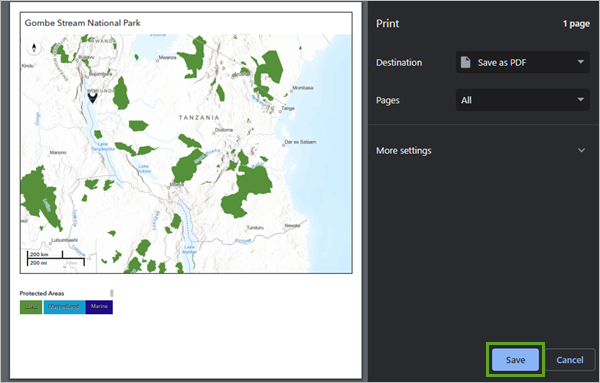Click the large green protected area near Mbeya
The height and width of the screenshot is (383, 600).
click(188, 165)
